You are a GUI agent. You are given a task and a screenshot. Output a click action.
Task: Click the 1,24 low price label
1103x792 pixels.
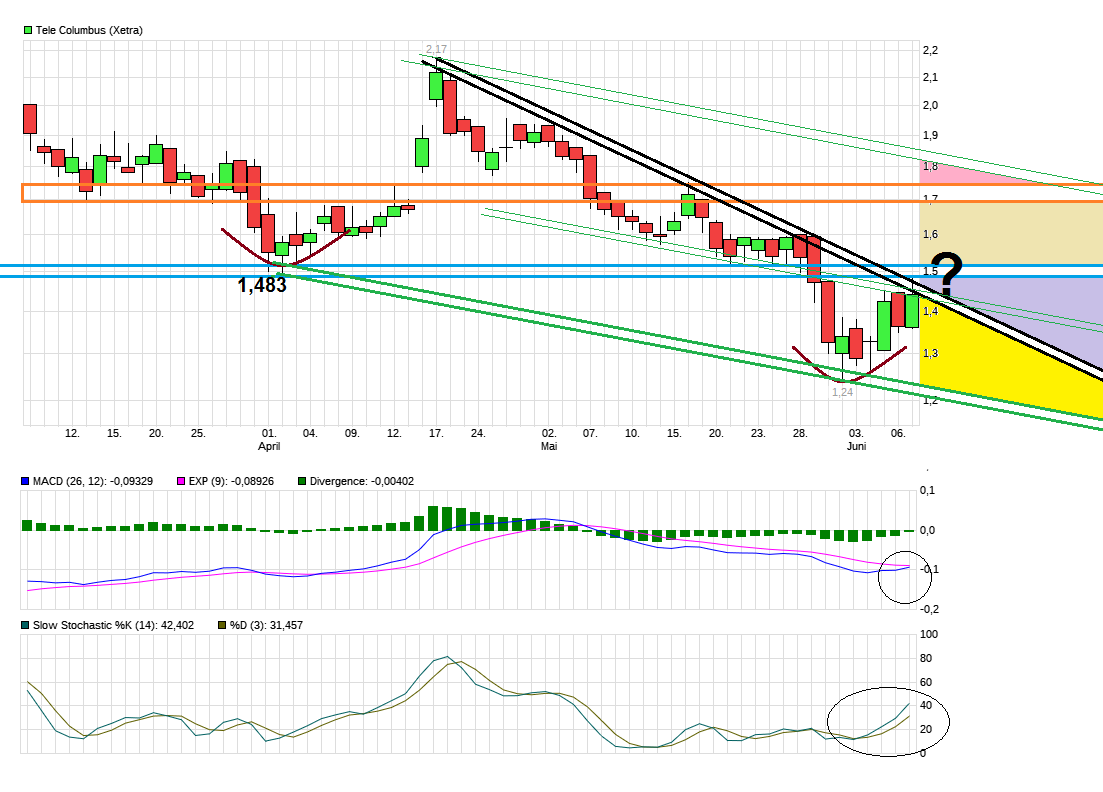[843, 394]
